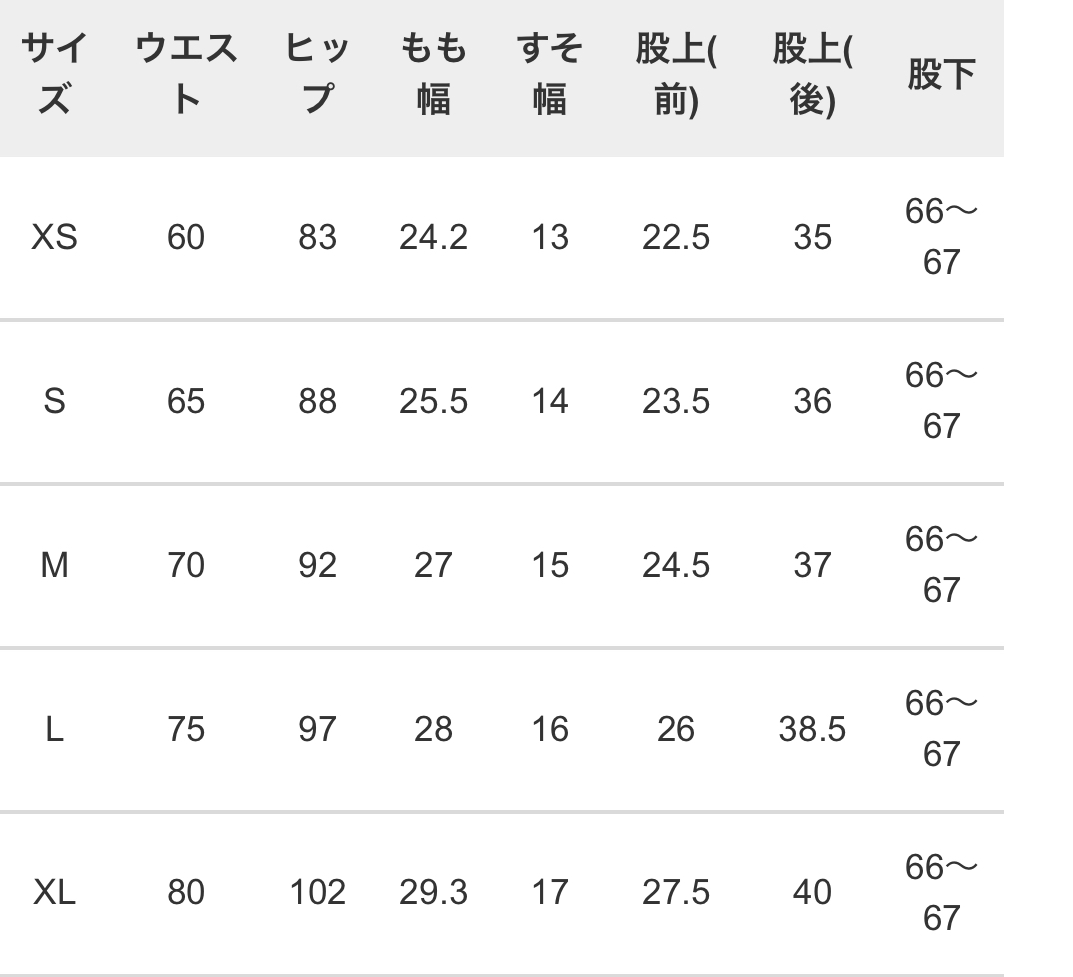This screenshot has width=1073, height=977.
Task: Click the ウエスト column header
Action: (x=186, y=74)
